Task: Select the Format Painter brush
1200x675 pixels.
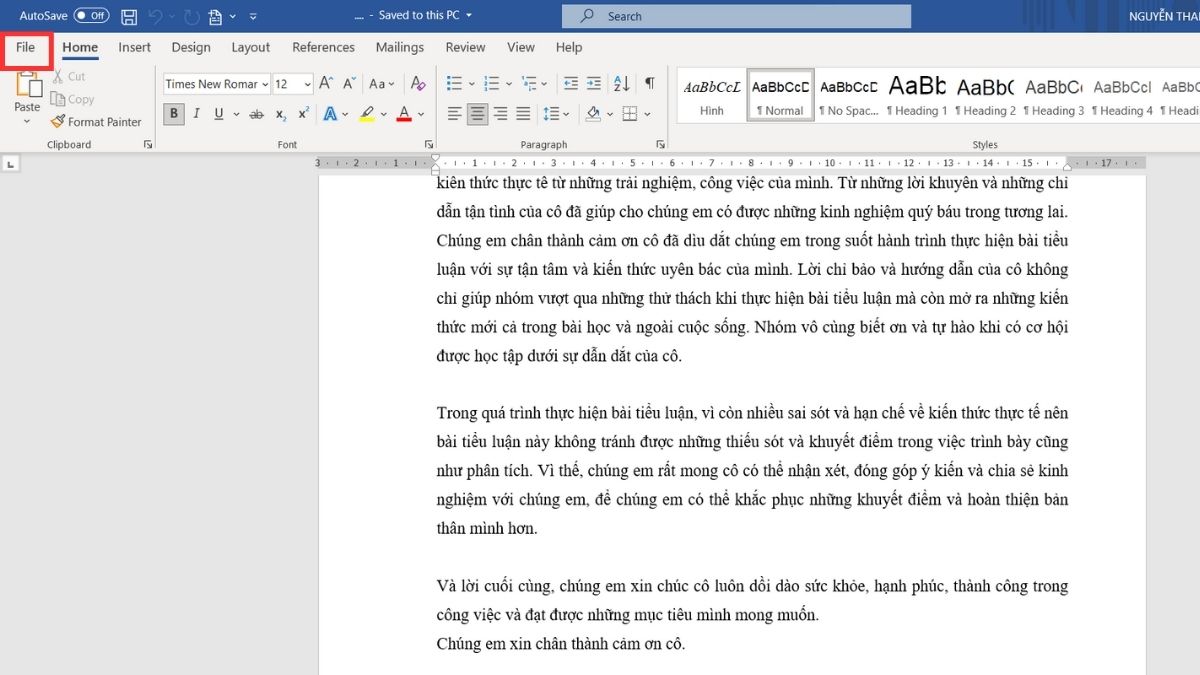Action: (96, 122)
